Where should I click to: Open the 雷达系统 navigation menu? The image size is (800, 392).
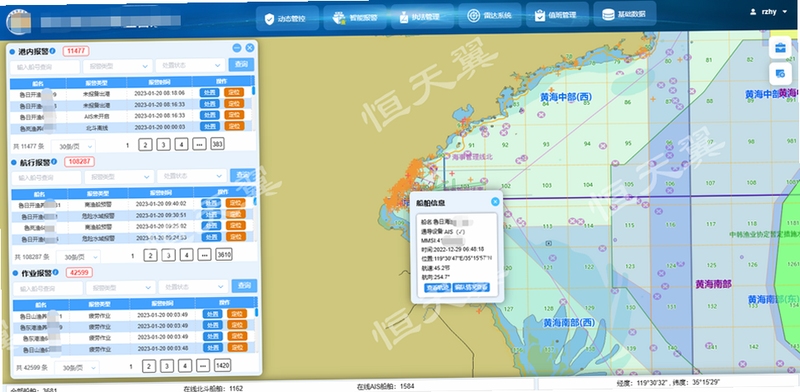click(490, 15)
